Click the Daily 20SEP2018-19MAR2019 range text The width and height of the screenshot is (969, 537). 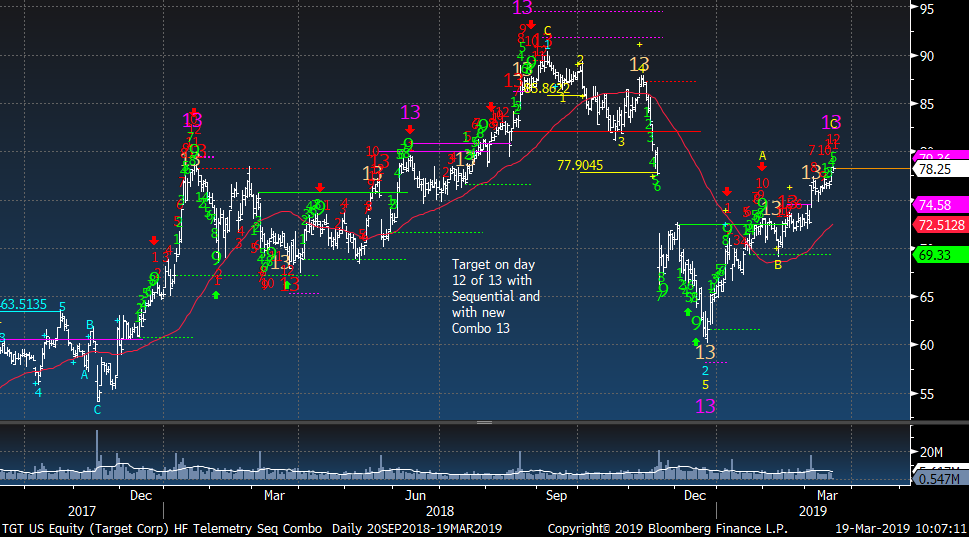click(417, 529)
